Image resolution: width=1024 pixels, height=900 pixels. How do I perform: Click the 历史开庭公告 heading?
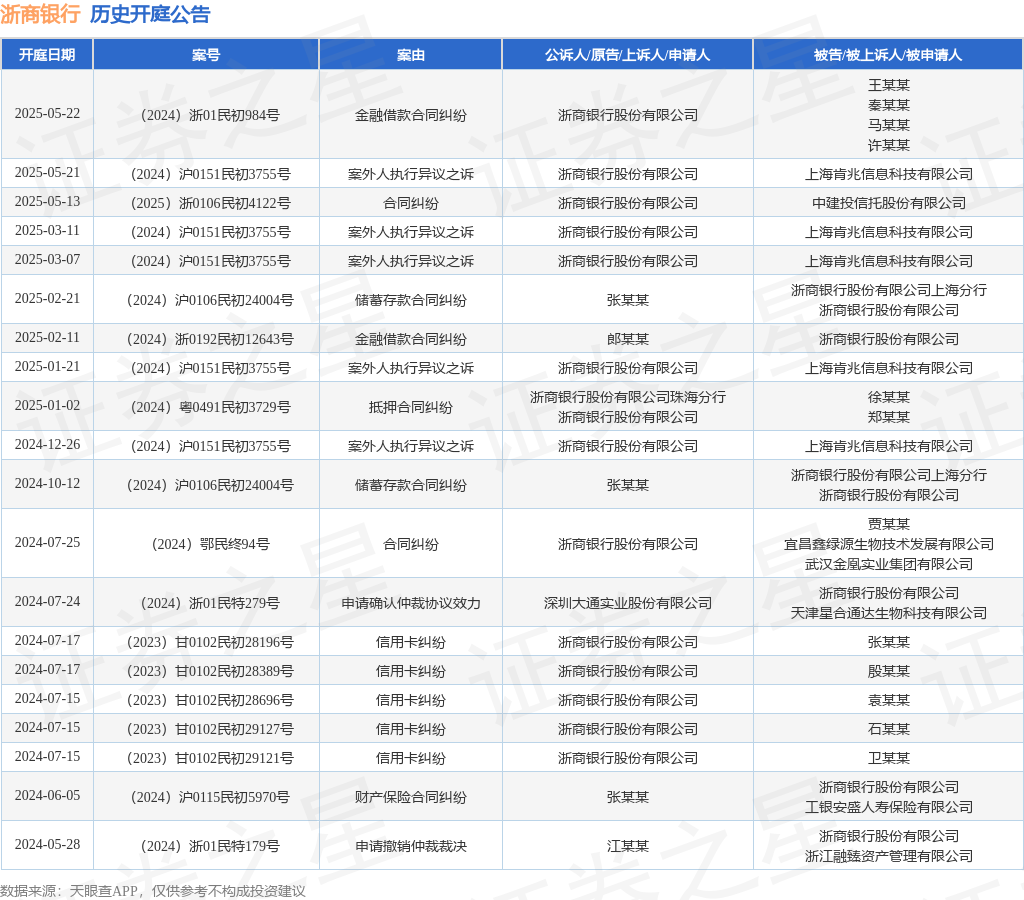(150, 14)
